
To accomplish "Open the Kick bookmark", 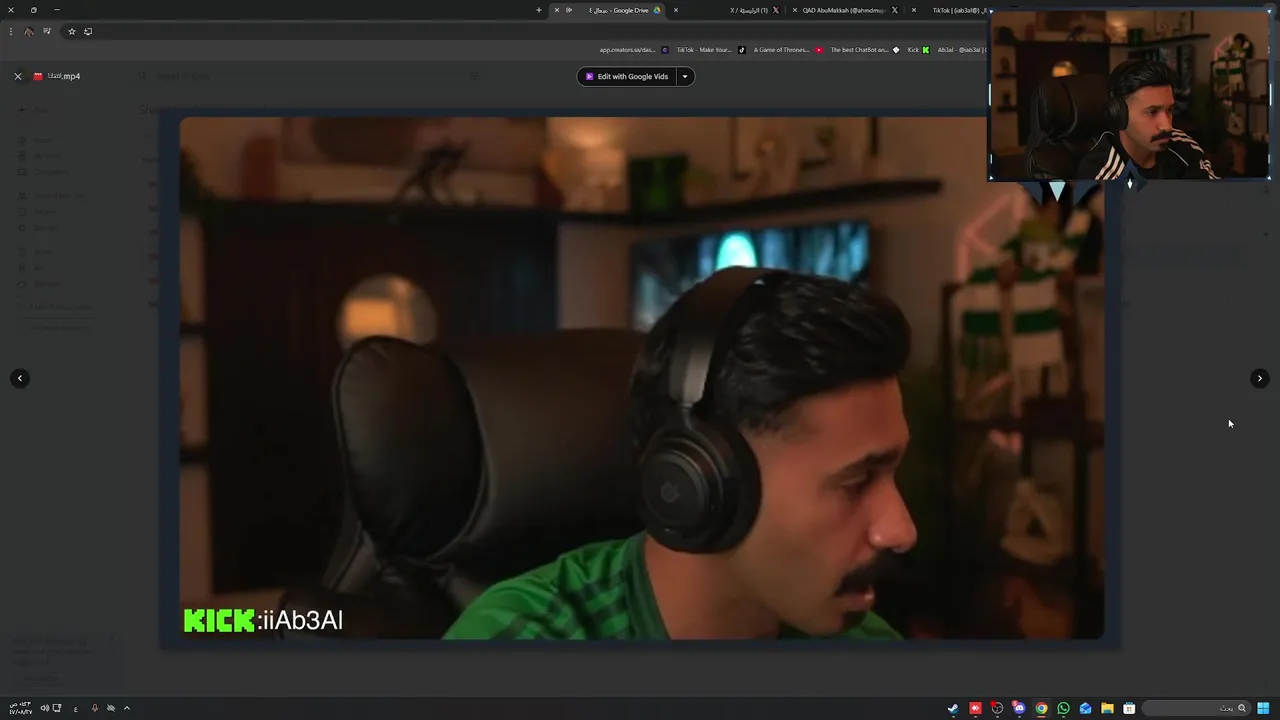I will click(x=918, y=50).
